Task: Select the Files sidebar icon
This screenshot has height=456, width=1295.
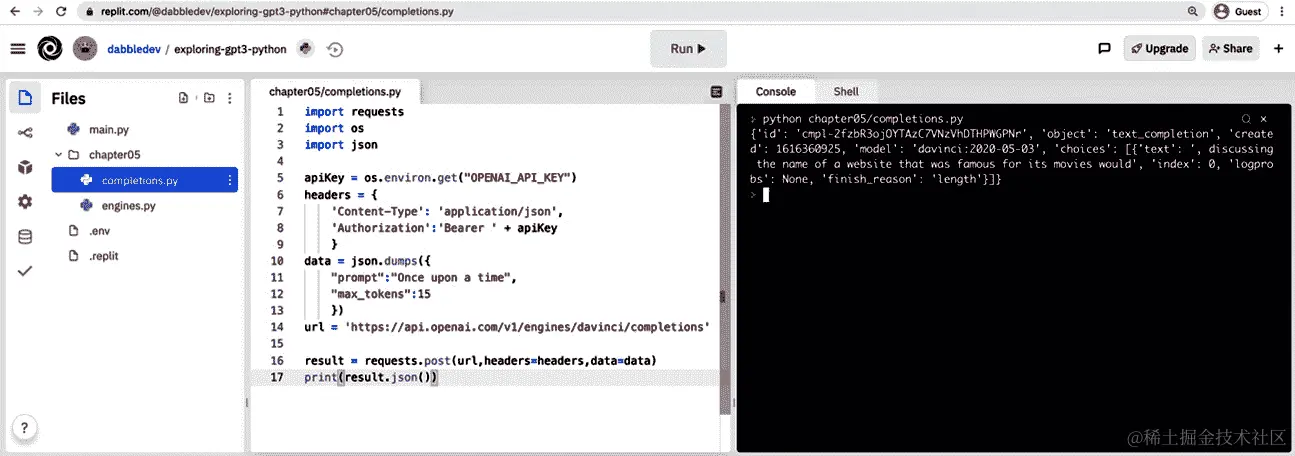Action: (25, 98)
